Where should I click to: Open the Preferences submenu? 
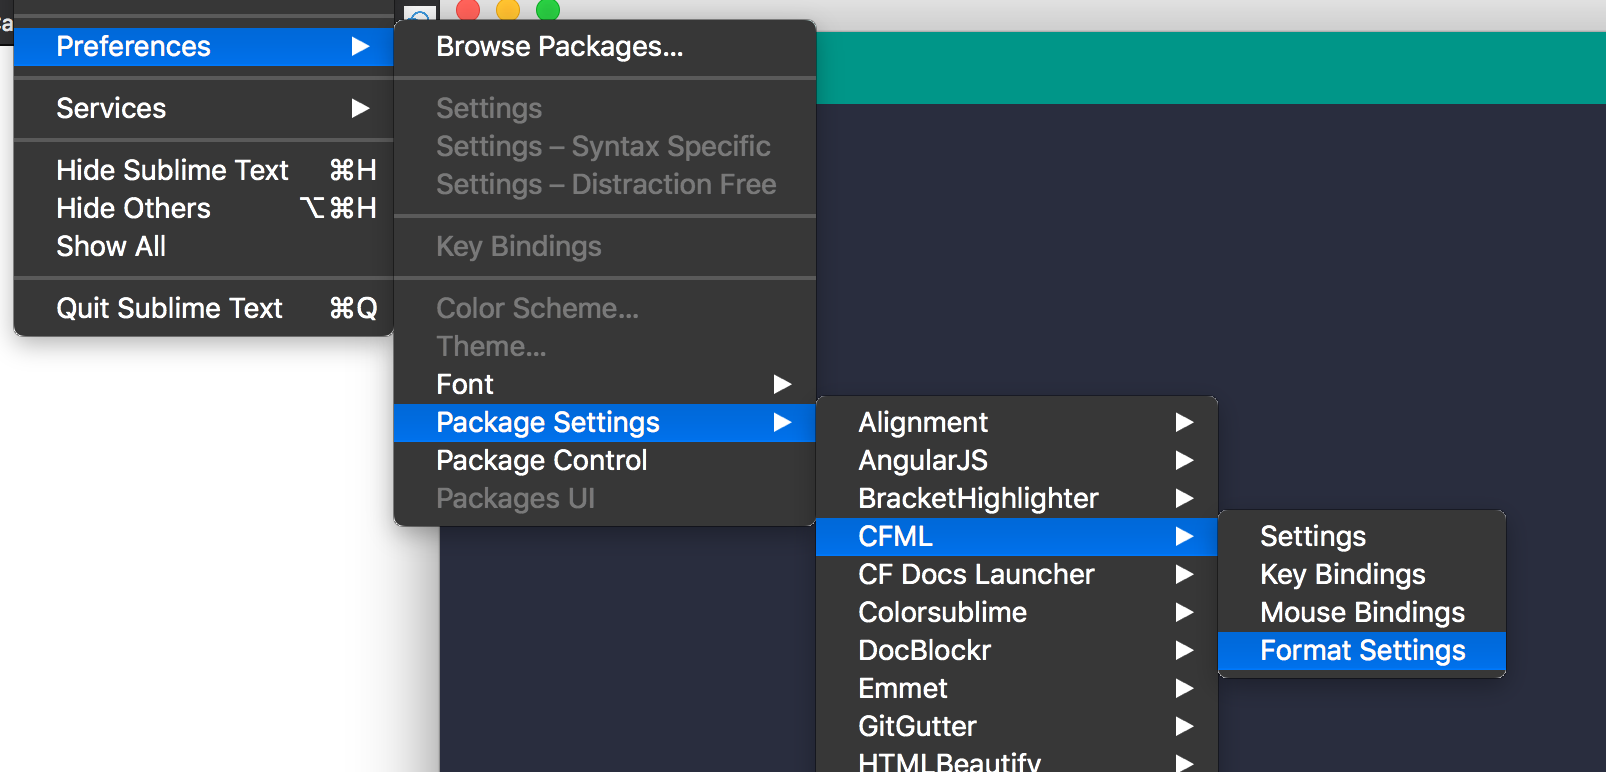coord(203,47)
